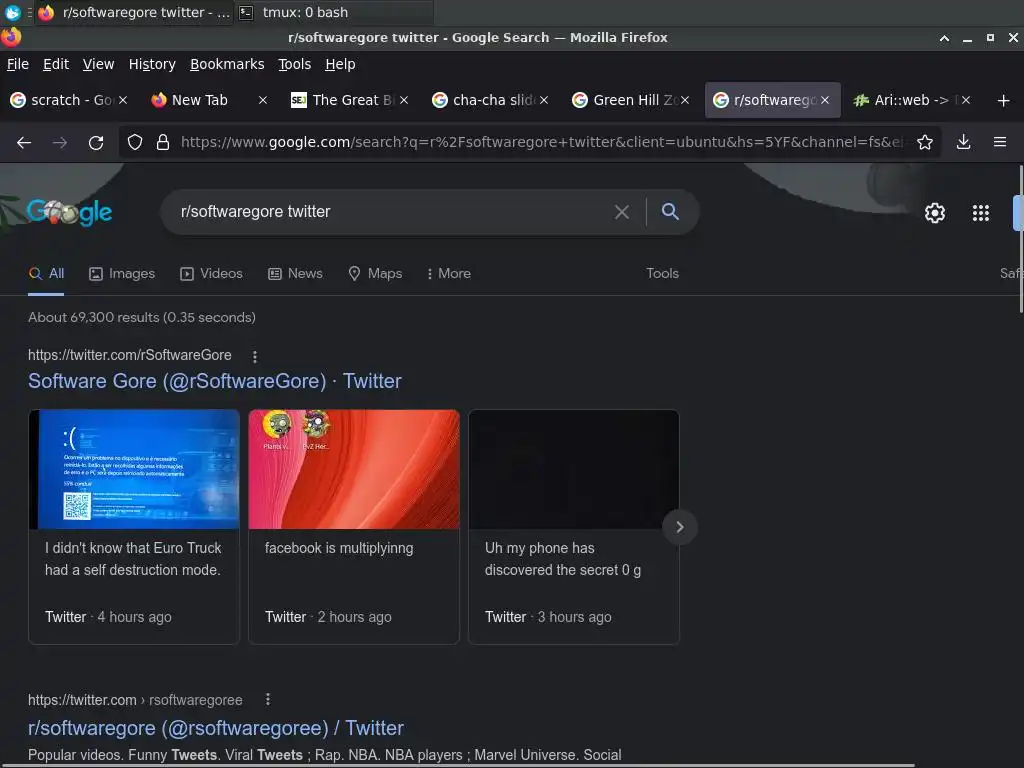Close the active r/softwaregore tab

[x=825, y=100]
